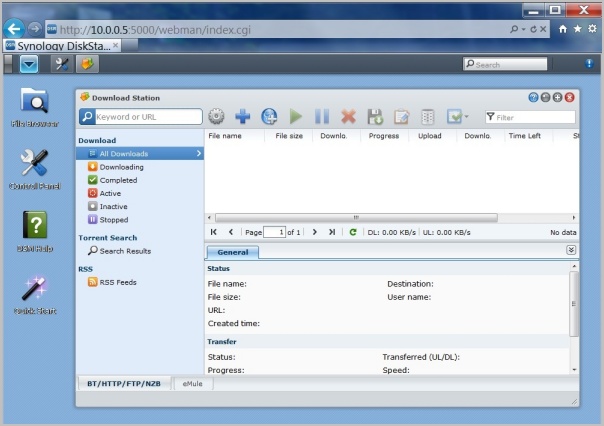Viewport: 604px width, 426px height.
Task: Open DSM main menu dropdown button
Action: [x=29, y=64]
